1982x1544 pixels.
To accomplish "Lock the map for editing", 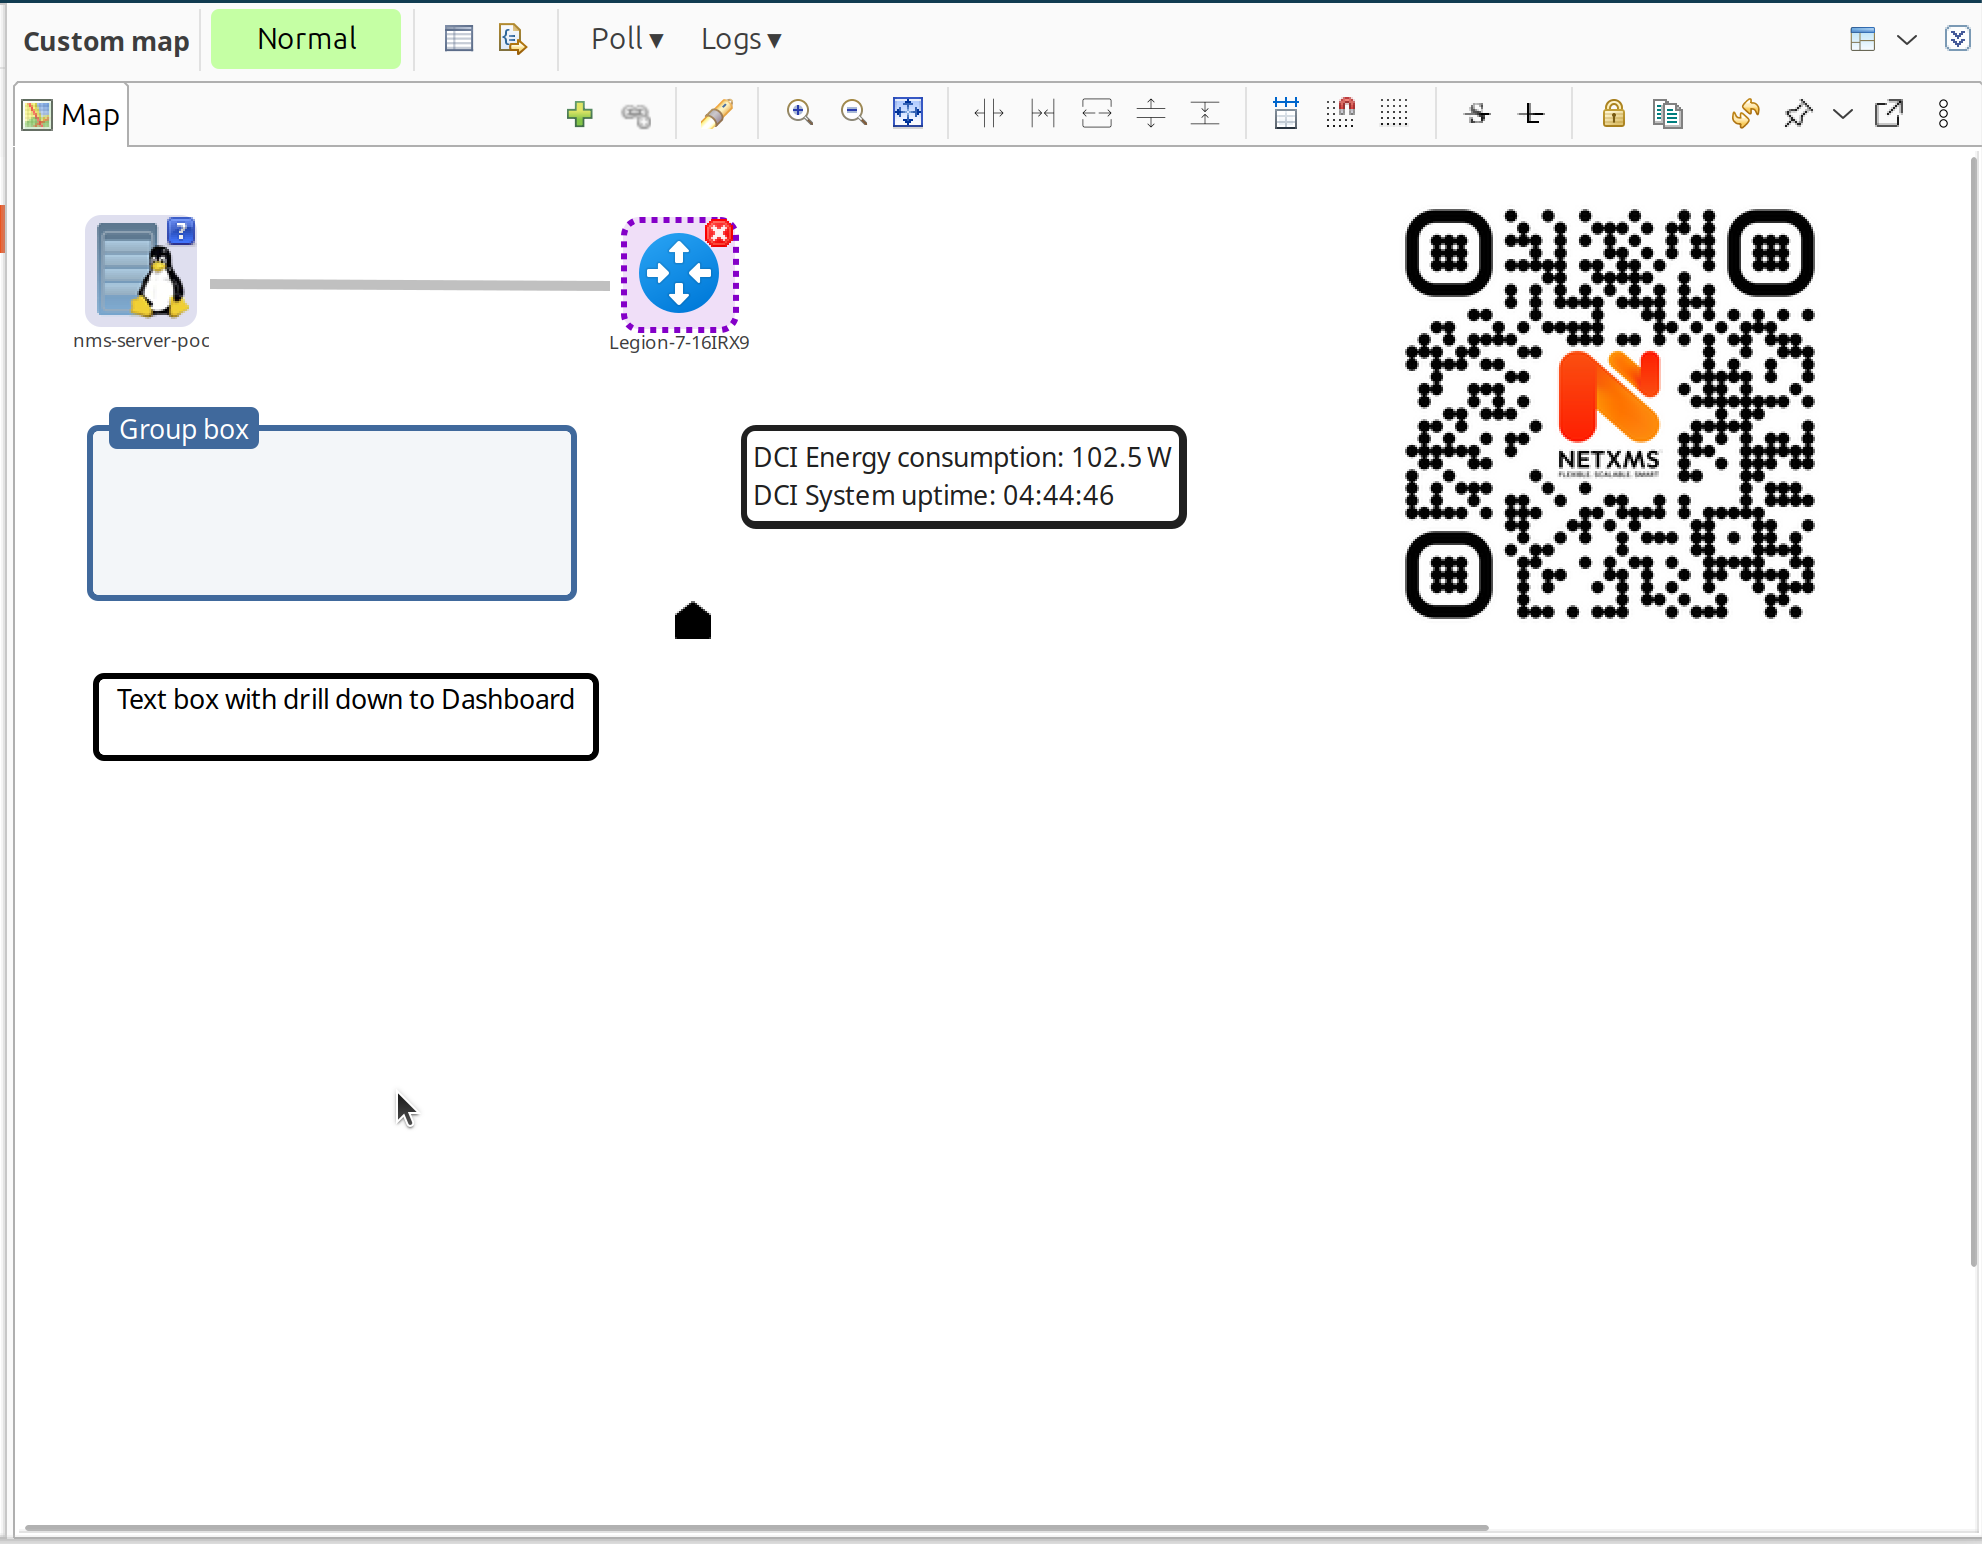I will point(1611,113).
